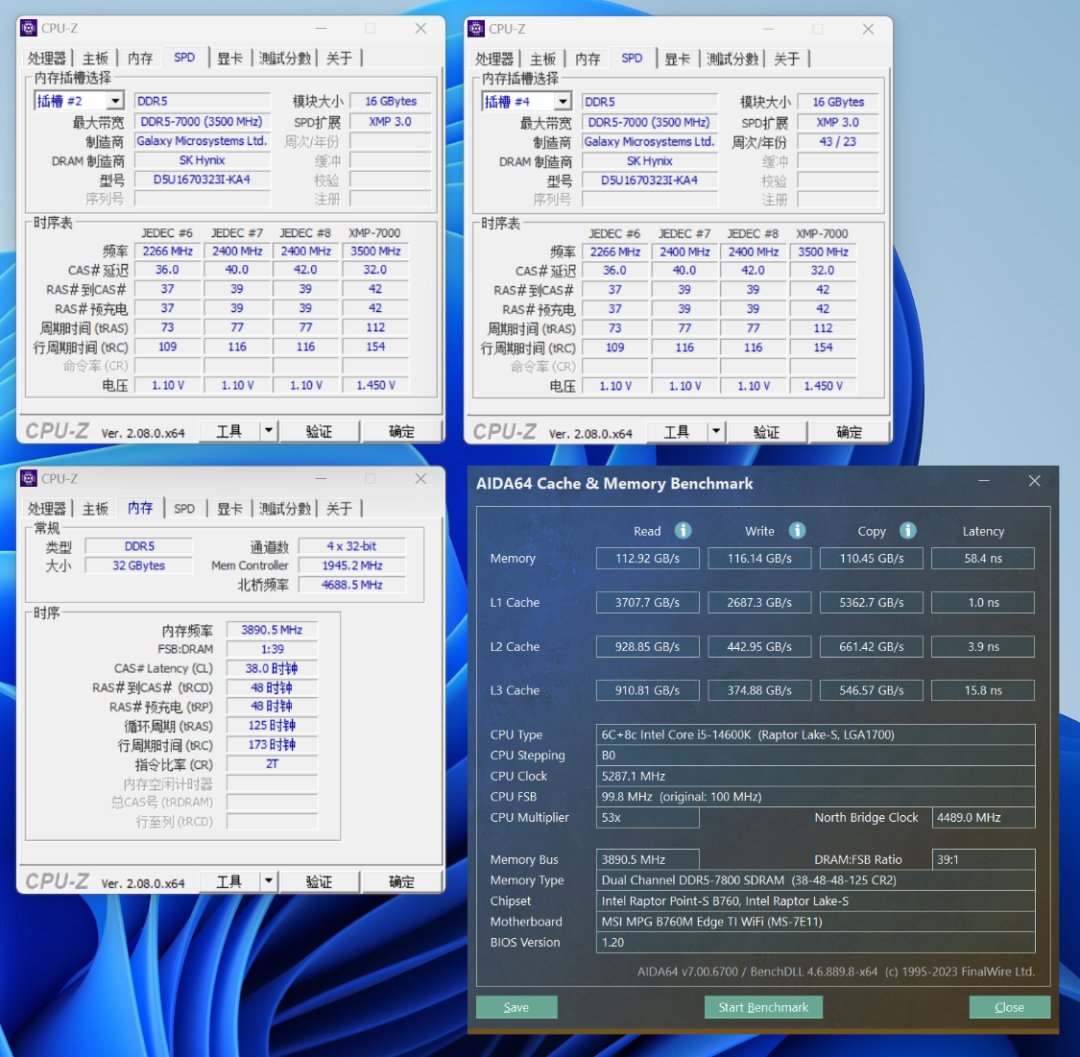This screenshot has width=1080, height=1057.
Task: Click Memory Write value 116.14 GB/s
Action: 759,558
